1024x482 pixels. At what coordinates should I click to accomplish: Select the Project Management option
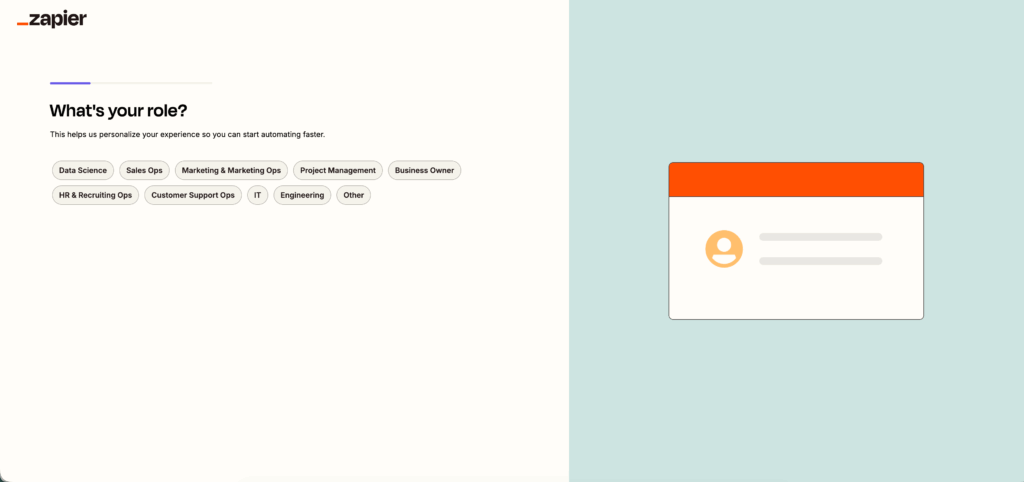coord(338,170)
